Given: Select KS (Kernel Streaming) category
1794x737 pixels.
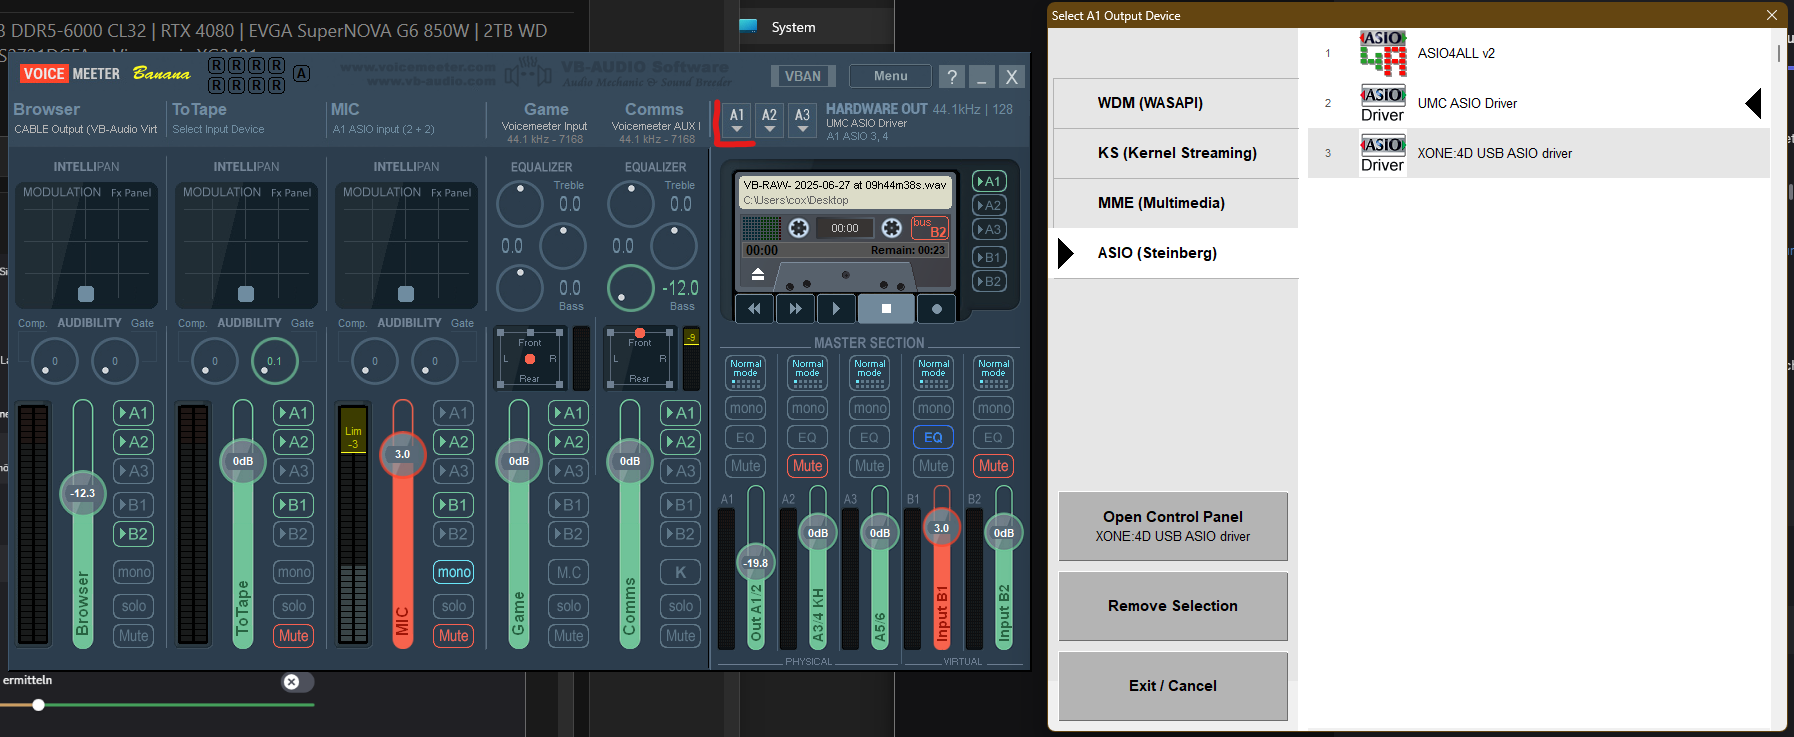Looking at the screenshot, I should (1175, 153).
